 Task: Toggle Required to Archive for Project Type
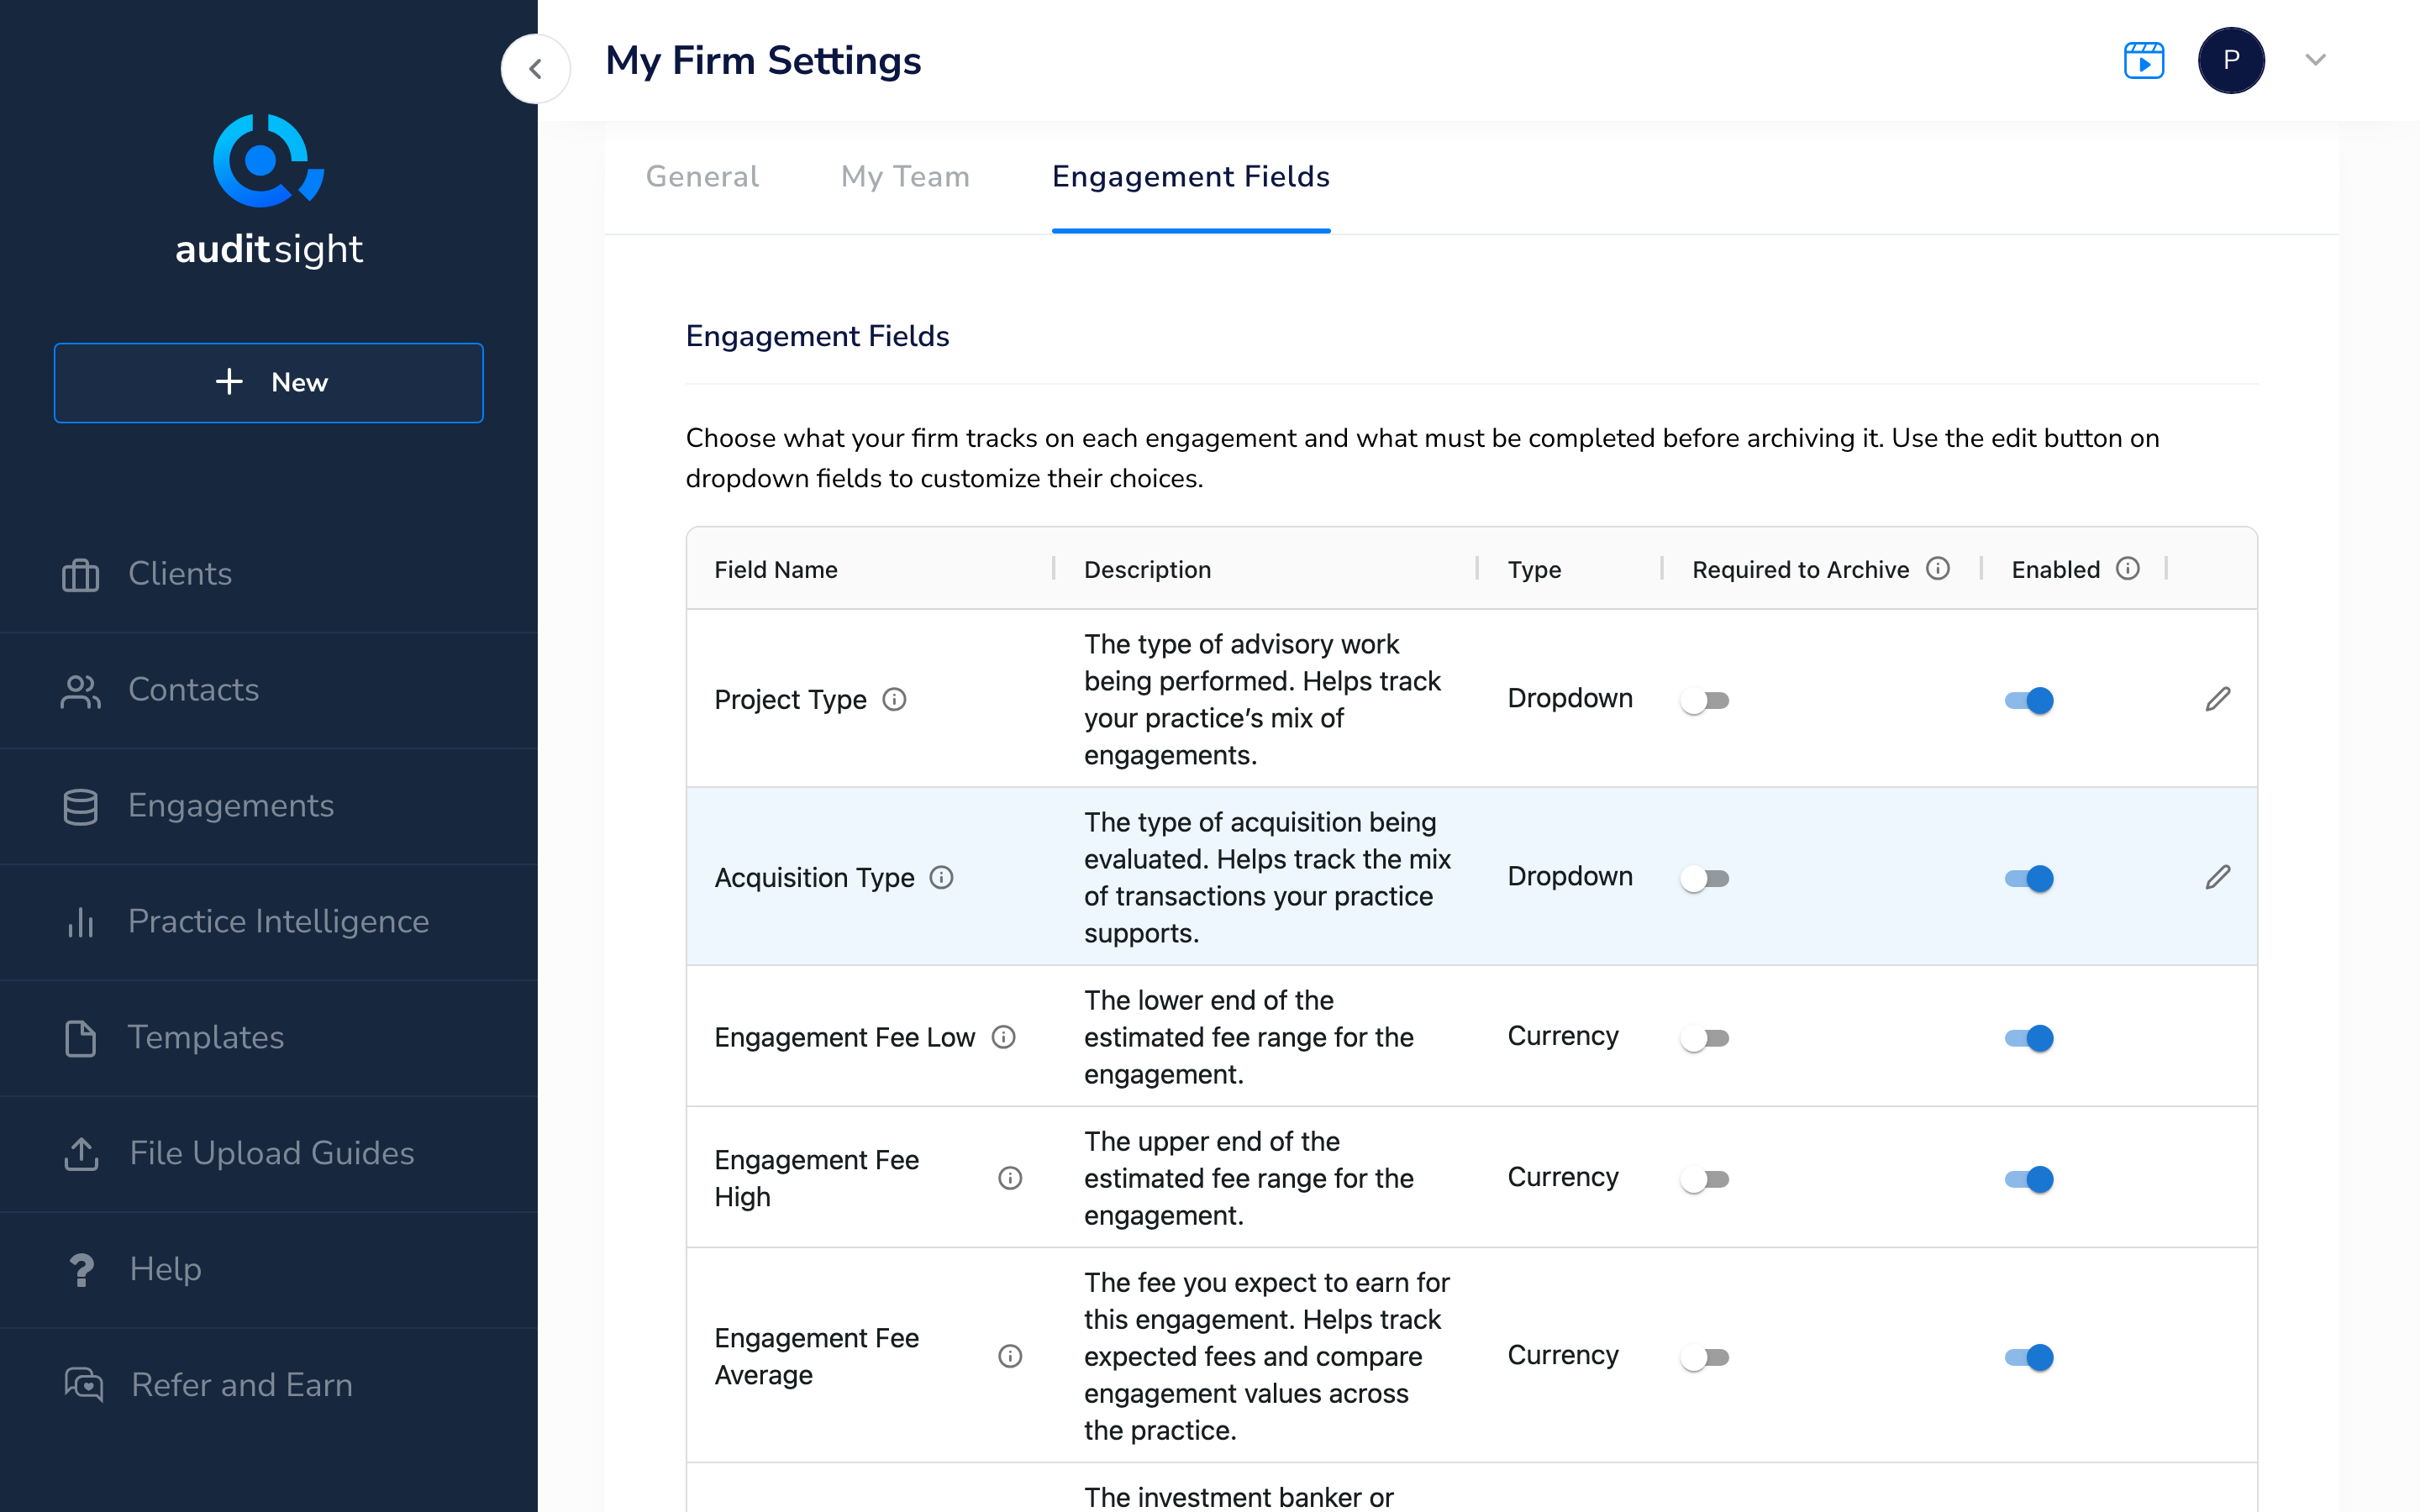click(x=1705, y=700)
